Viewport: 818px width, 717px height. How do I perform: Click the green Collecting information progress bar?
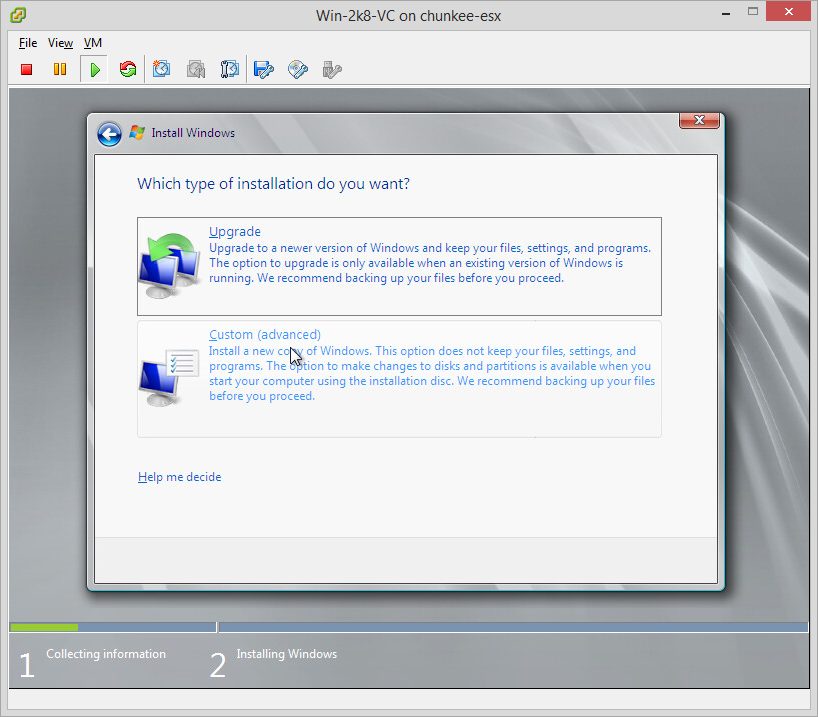point(44,627)
